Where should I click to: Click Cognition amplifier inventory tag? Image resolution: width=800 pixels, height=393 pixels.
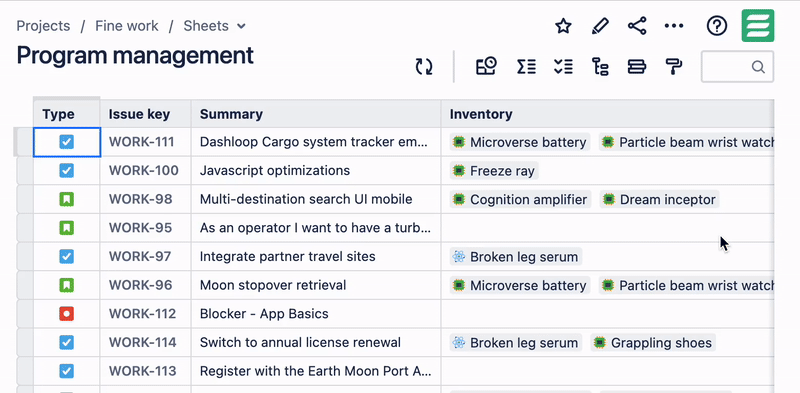tap(520, 199)
